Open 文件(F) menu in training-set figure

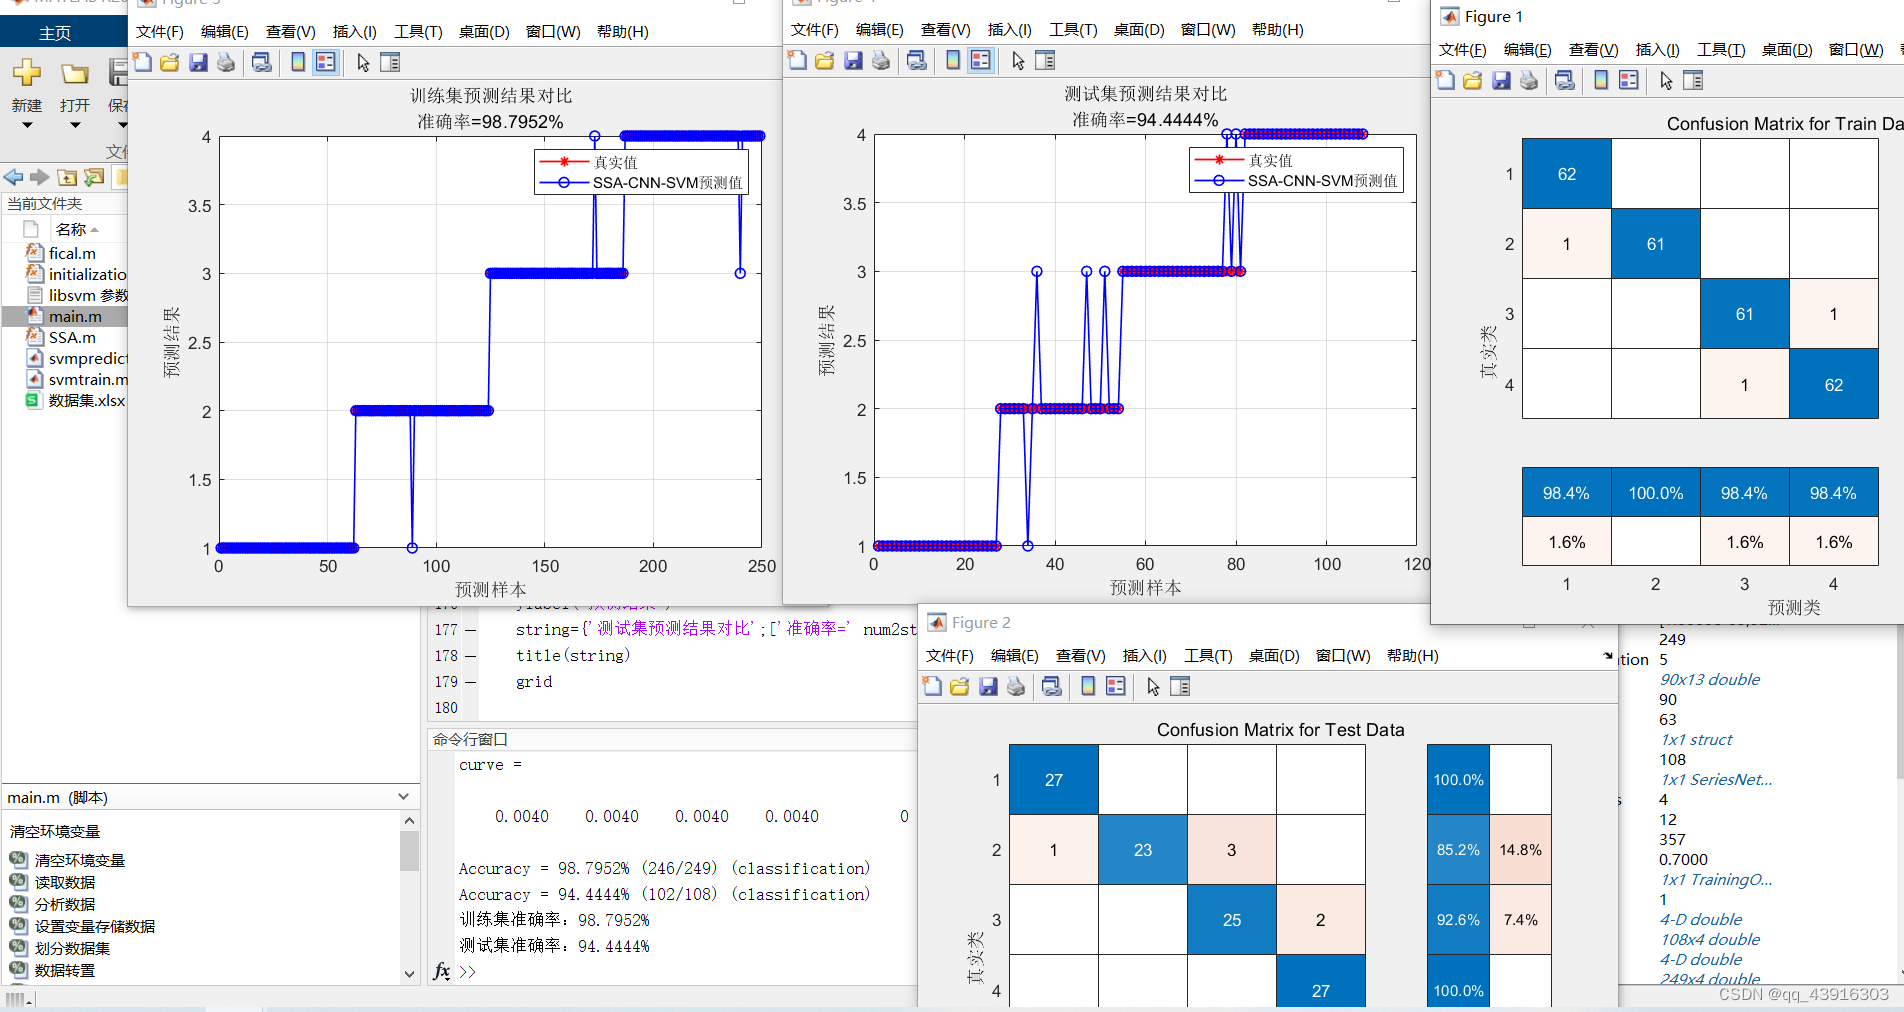tap(160, 31)
